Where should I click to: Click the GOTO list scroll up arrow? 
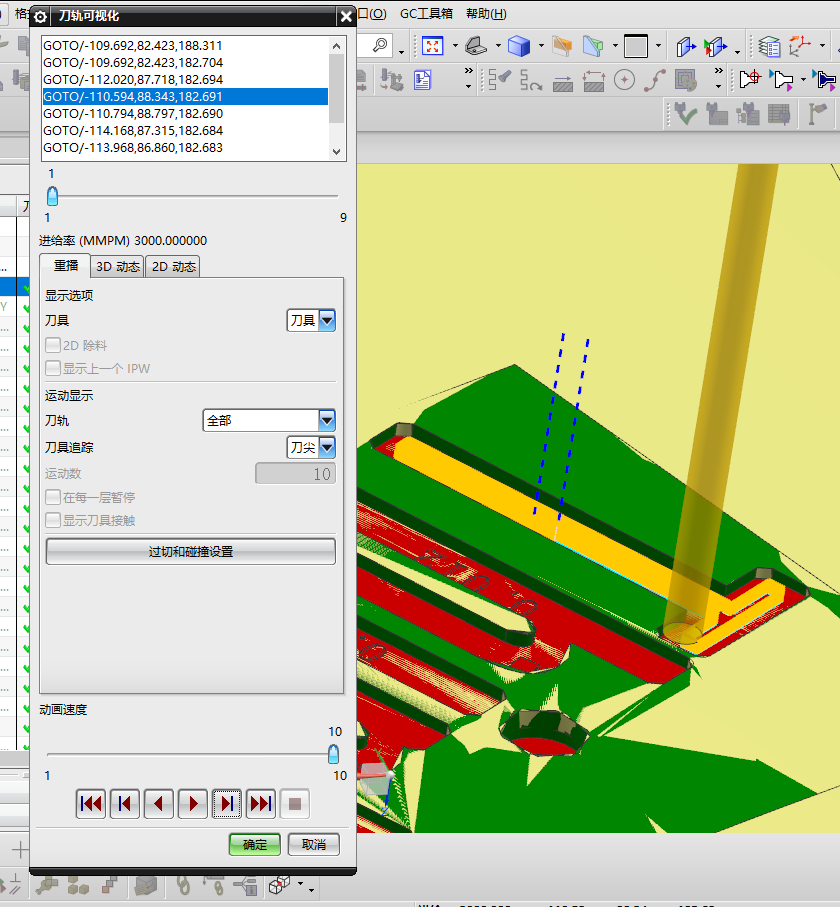click(x=337, y=45)
